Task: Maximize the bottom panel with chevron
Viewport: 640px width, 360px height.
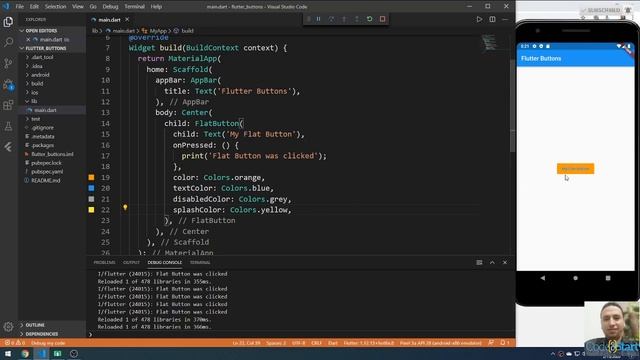Action: [x=492, y=262]
